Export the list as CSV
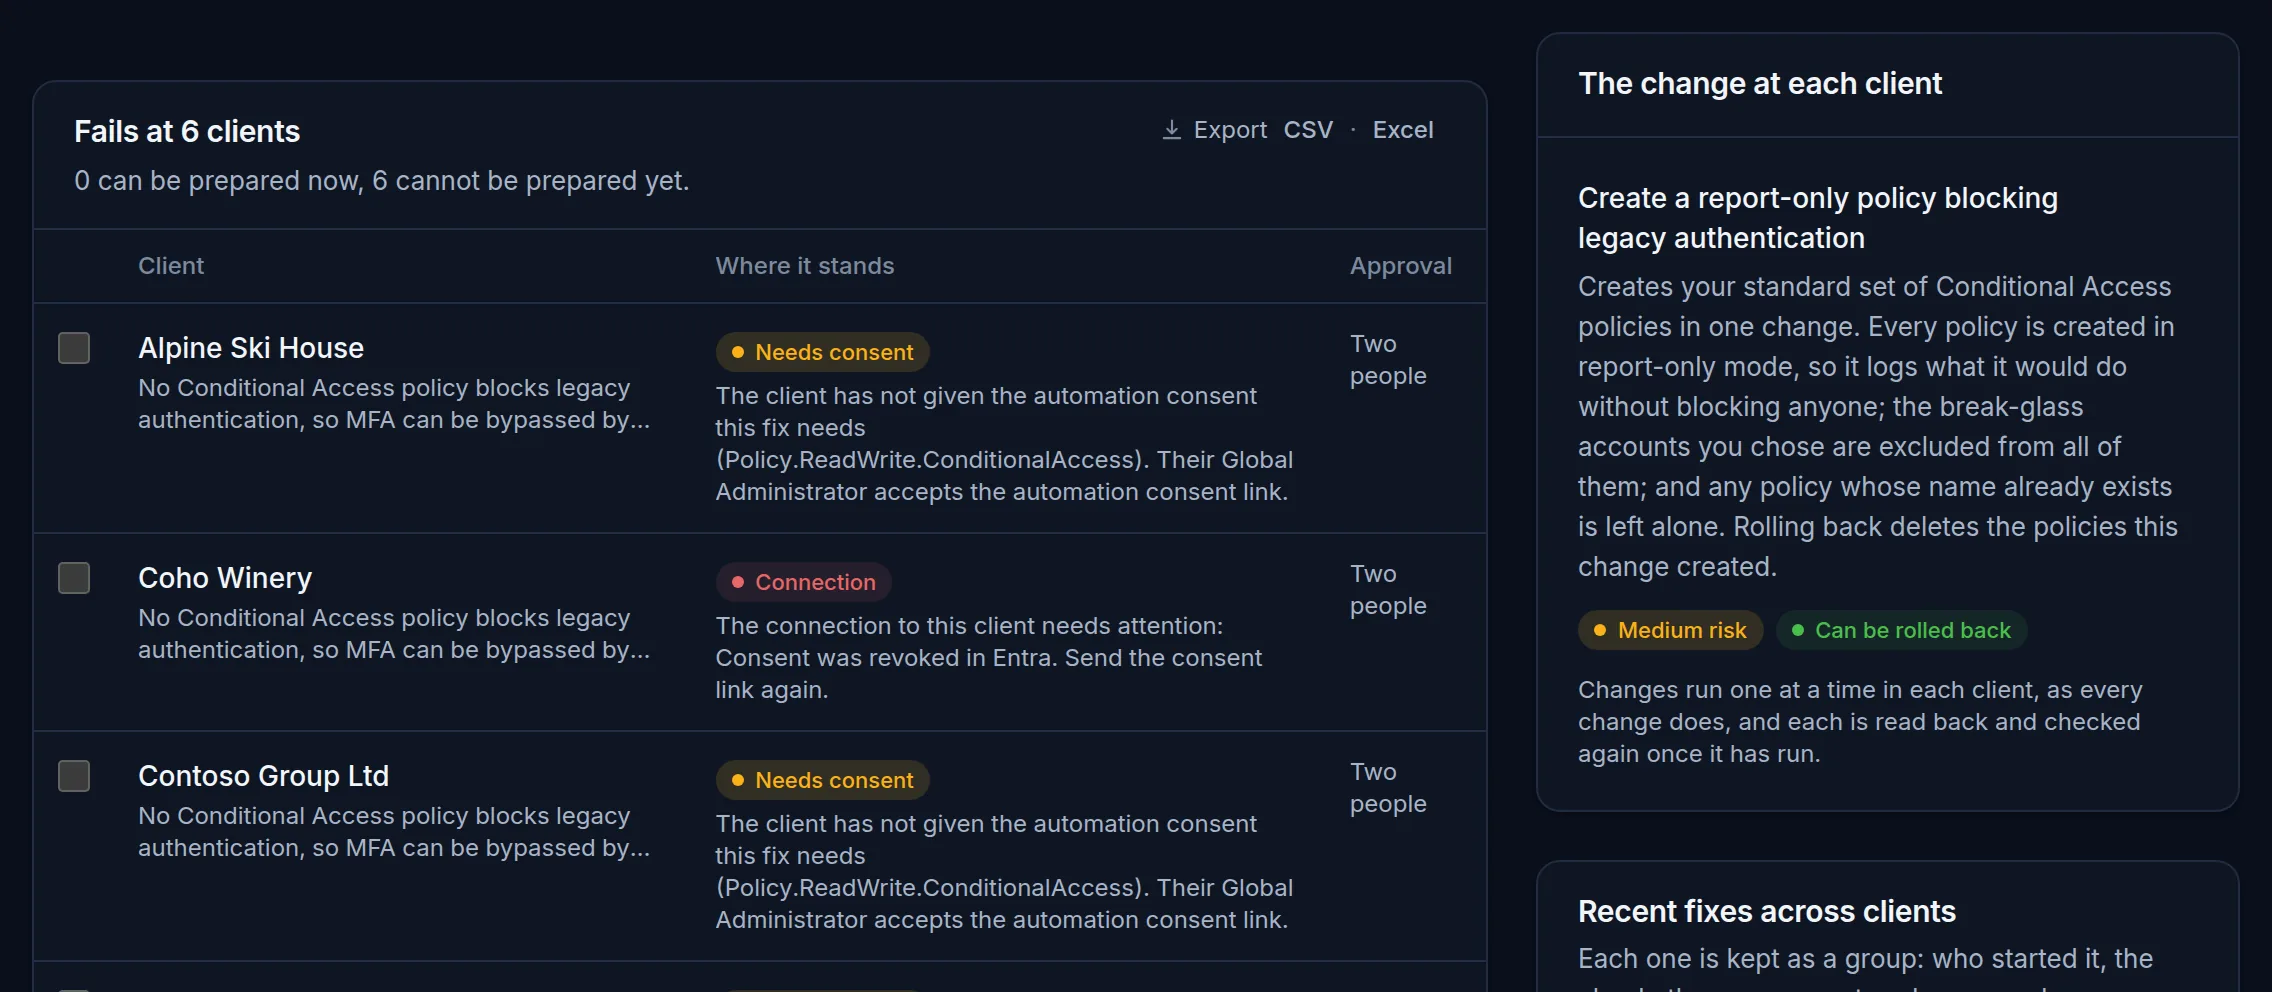Image resolution: width=2272 pixels, height=992 pixels. click(1308, 130)
